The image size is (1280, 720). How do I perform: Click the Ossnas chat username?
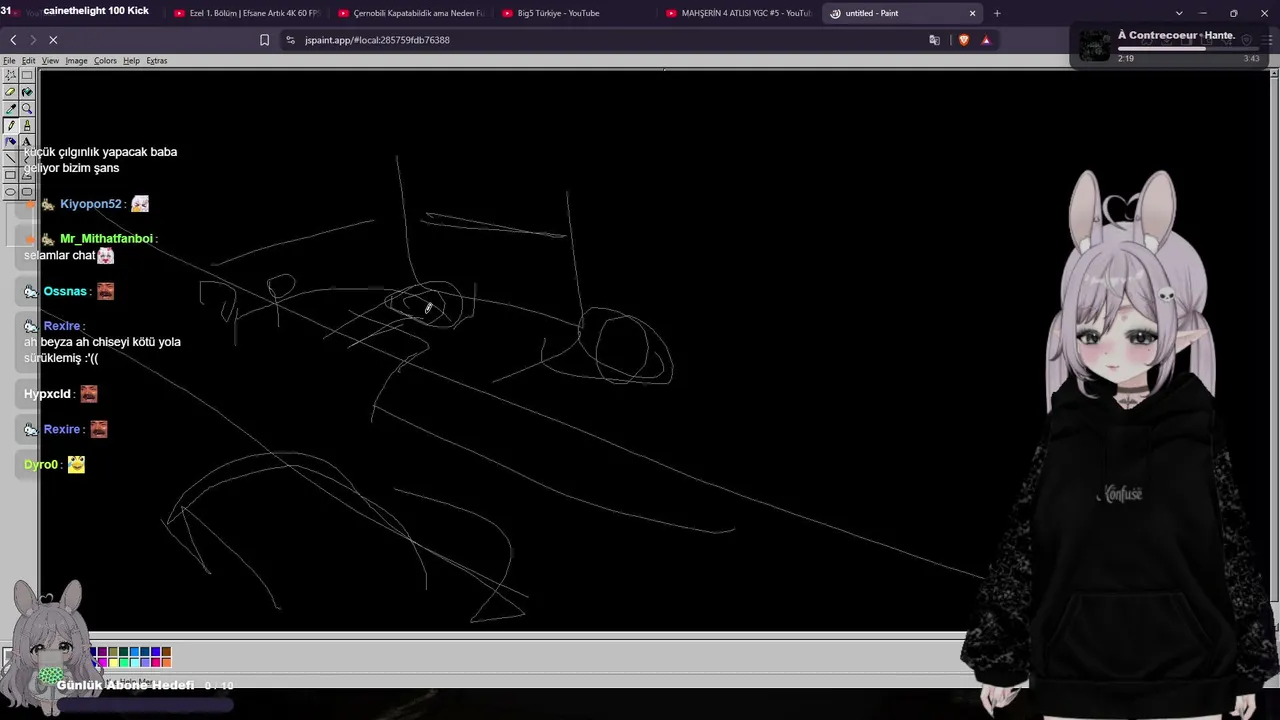[65, 291]
